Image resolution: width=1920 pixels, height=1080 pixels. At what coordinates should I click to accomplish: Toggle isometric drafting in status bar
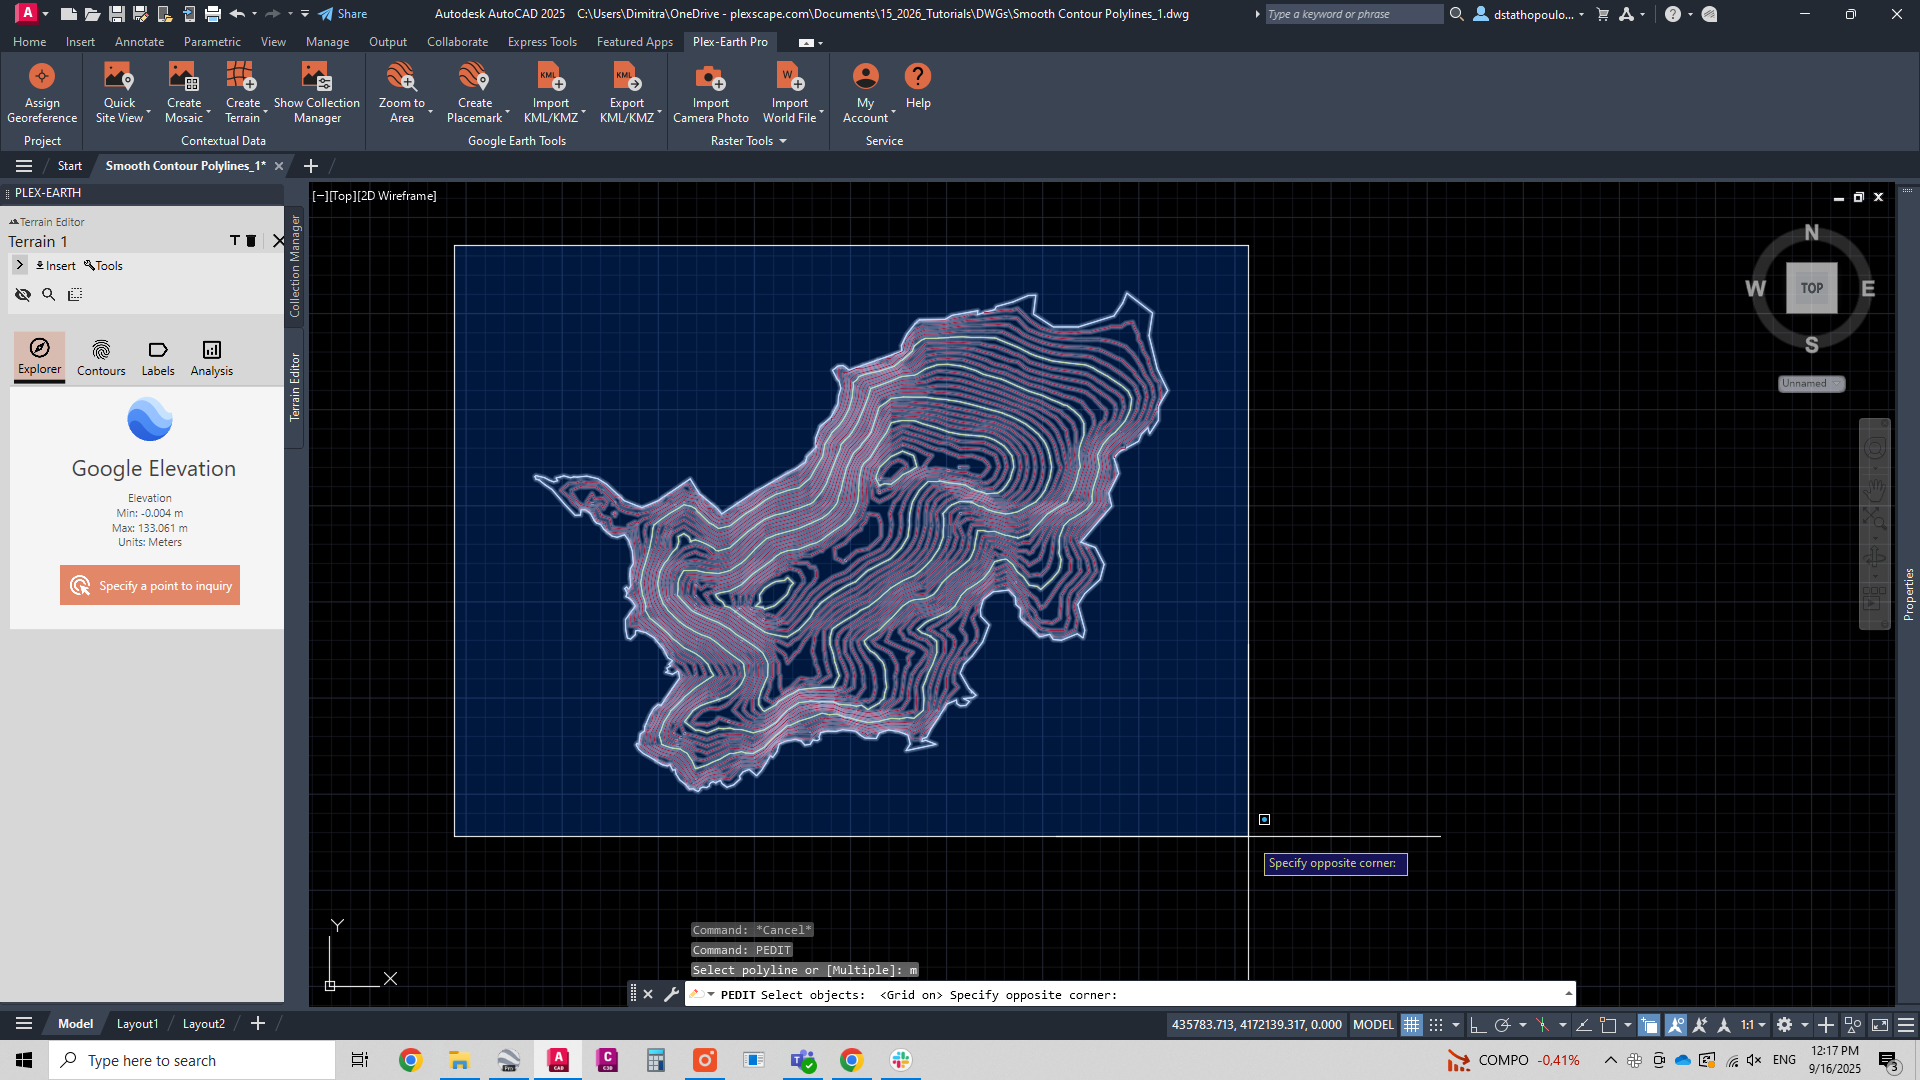coord(1542,1024)
